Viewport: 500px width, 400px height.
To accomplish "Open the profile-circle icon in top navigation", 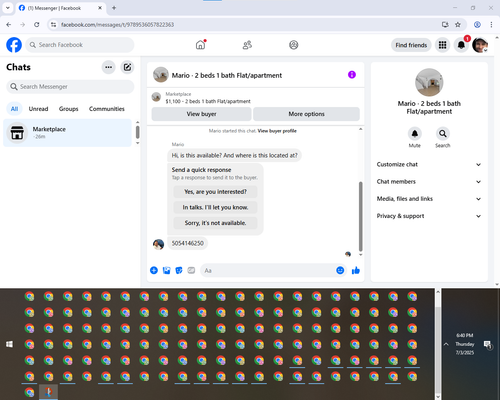I will click(294, 45).
